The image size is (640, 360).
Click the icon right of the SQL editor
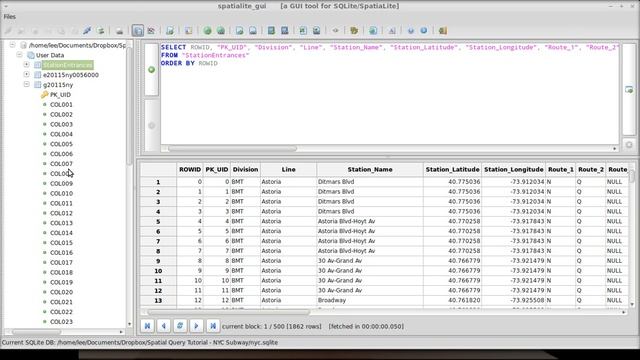click(x=629, y=89)
